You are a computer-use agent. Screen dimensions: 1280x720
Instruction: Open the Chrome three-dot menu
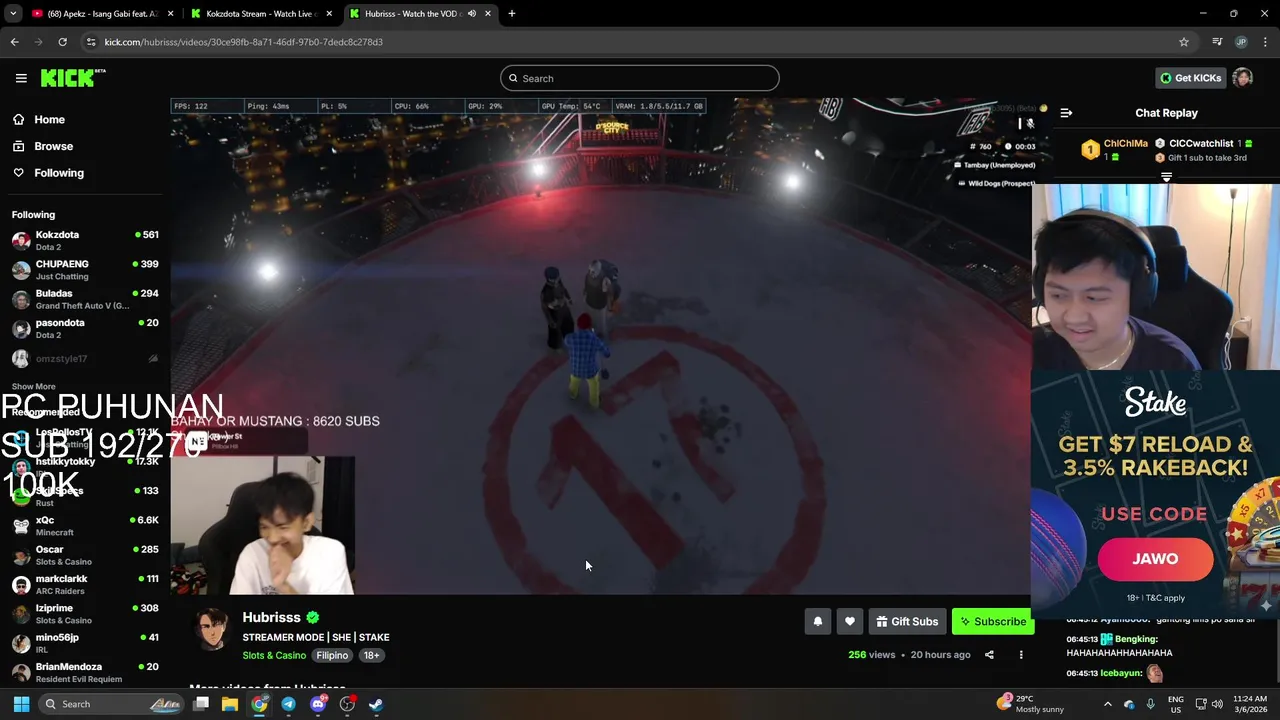(x=1265, y=42)
